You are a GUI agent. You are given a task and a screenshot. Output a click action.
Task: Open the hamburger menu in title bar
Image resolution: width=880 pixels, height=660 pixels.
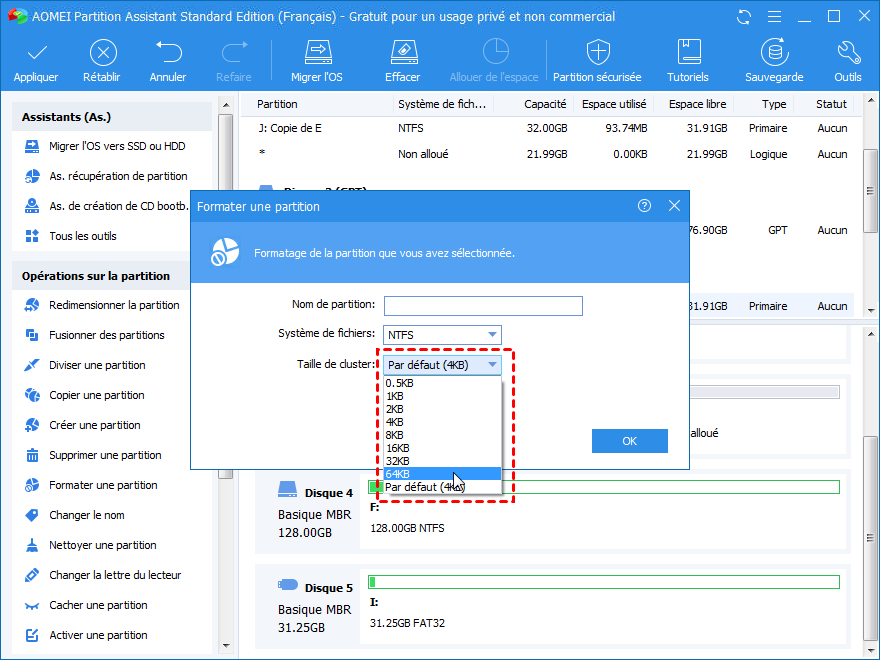click(774, 17)
